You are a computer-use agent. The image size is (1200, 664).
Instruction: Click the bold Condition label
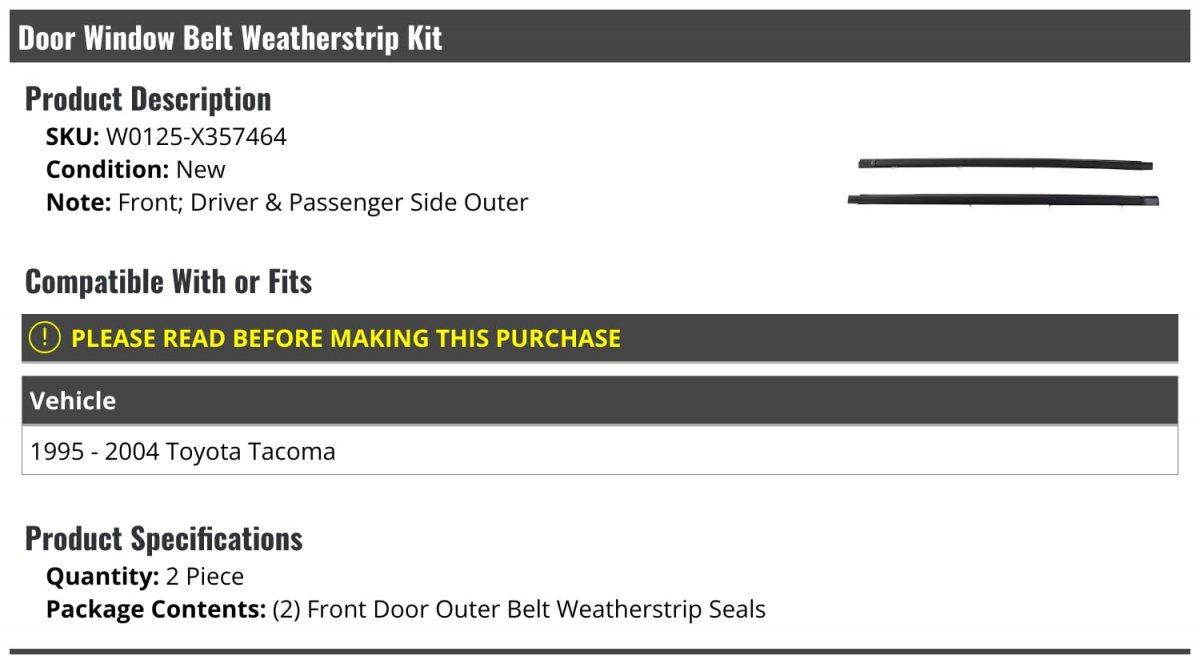[x=108, y=169]
